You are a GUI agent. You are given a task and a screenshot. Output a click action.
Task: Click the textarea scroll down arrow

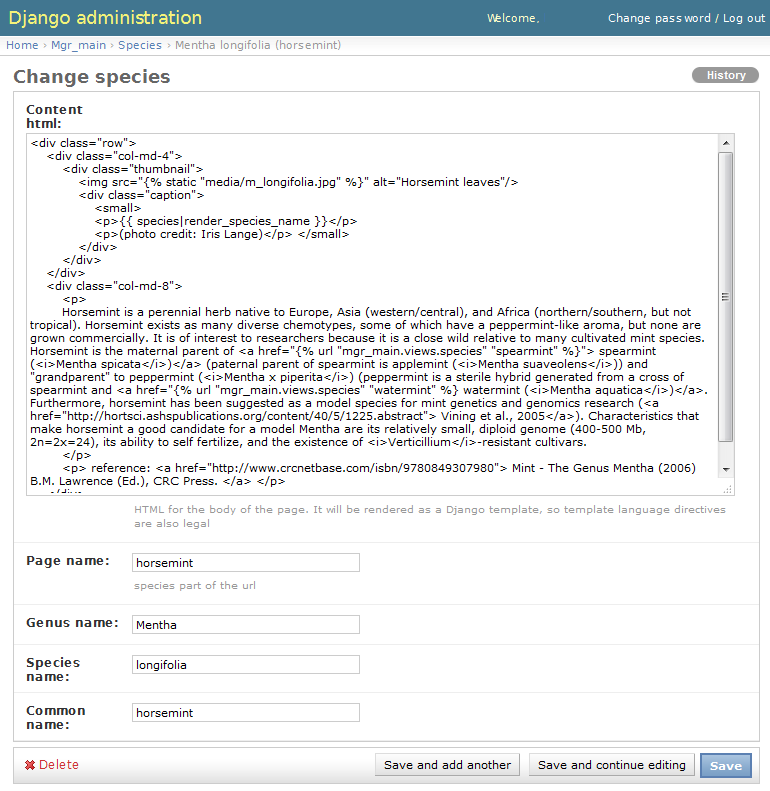click(x=726, y=469)
